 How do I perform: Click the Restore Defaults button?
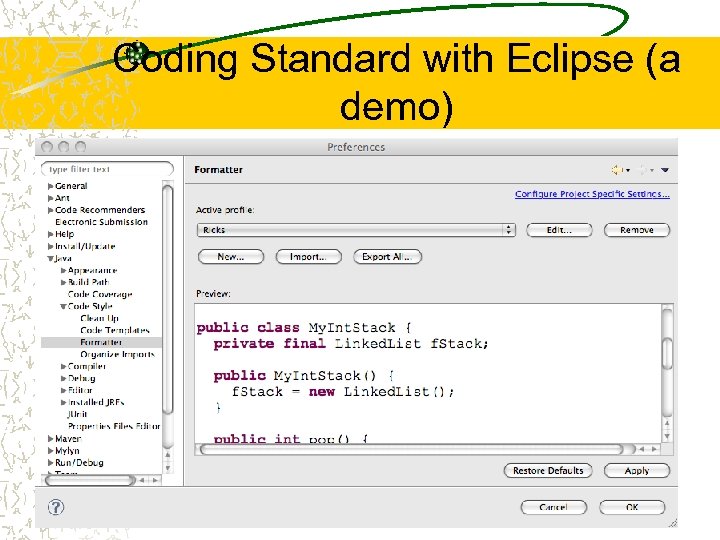pos(548,471)
